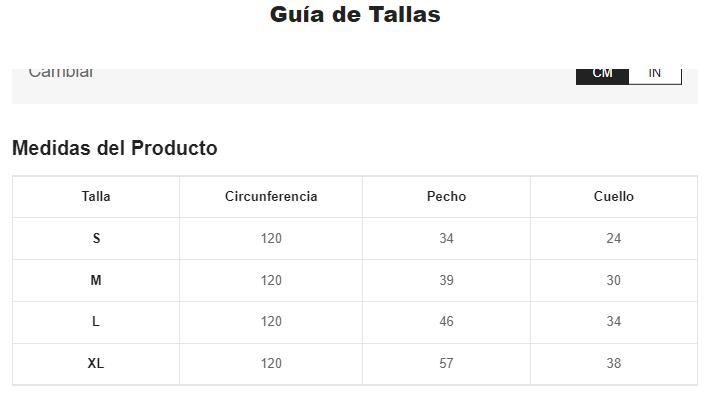This screenshot has width=726, height=393.
Task: Select the Cuello column header
Action: point(613,197)
